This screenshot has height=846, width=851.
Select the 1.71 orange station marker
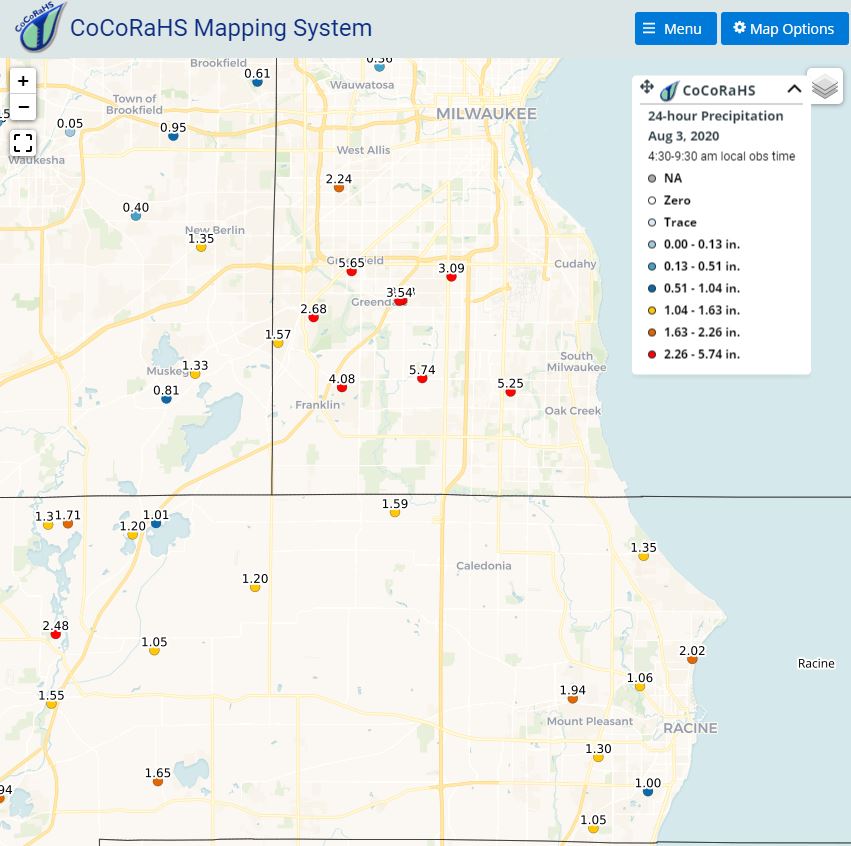pos(68,524)
